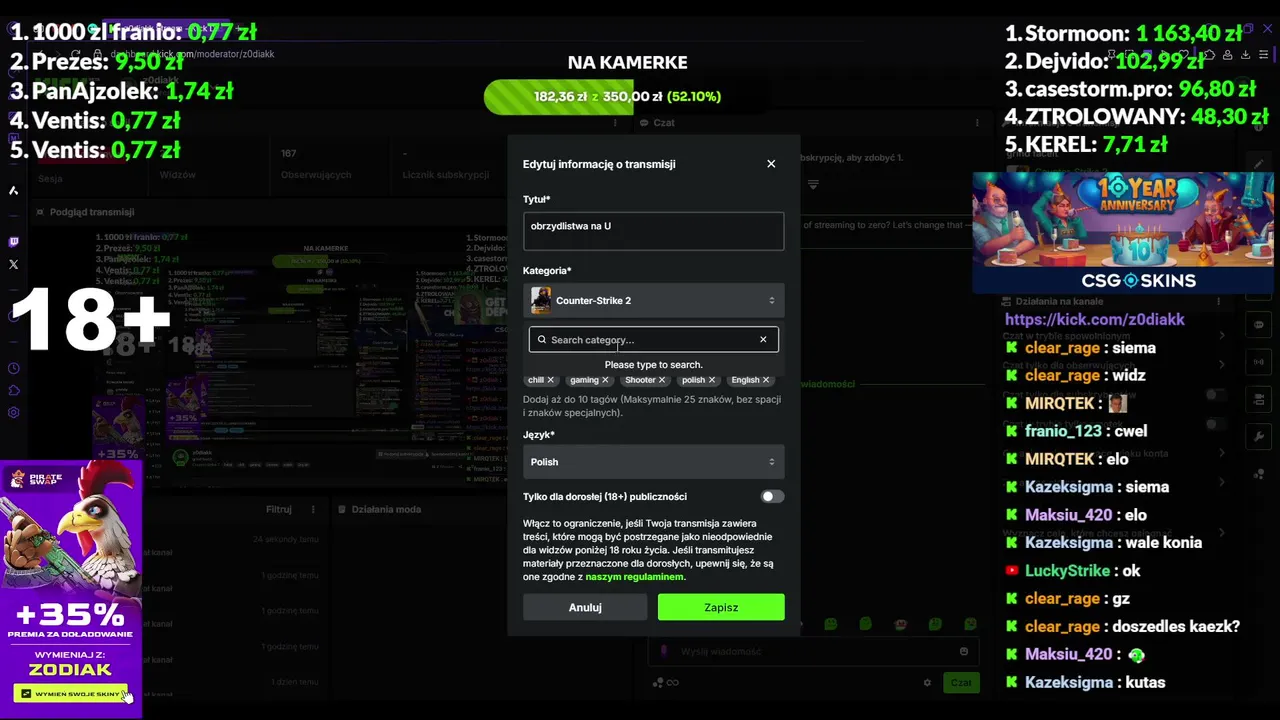Click the Czat send button
The image size is (1280, 720).
click(961, 682)
